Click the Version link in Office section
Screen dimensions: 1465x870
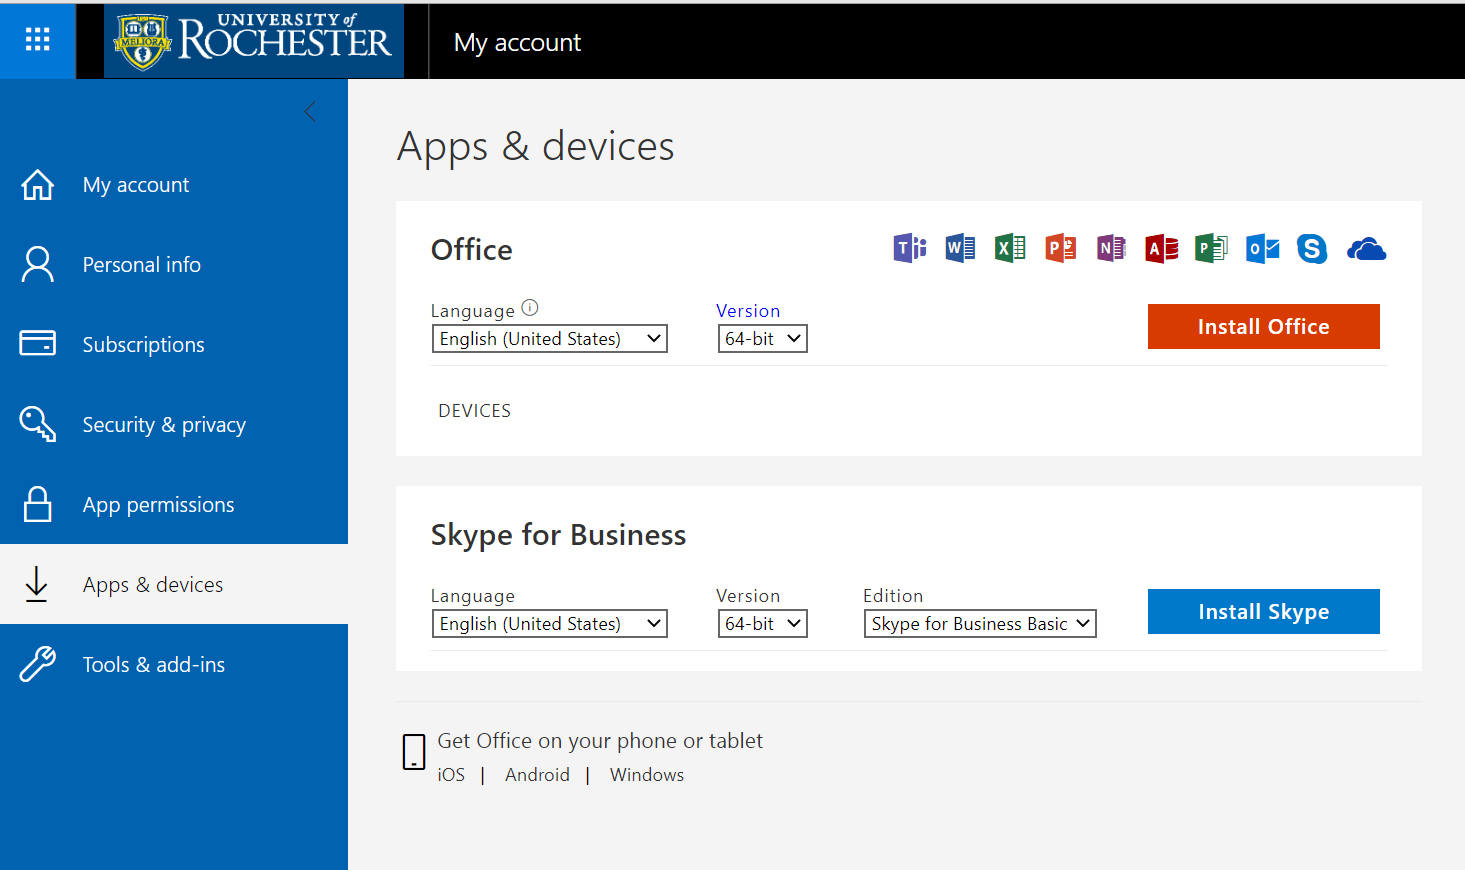[x=748, y=311]
